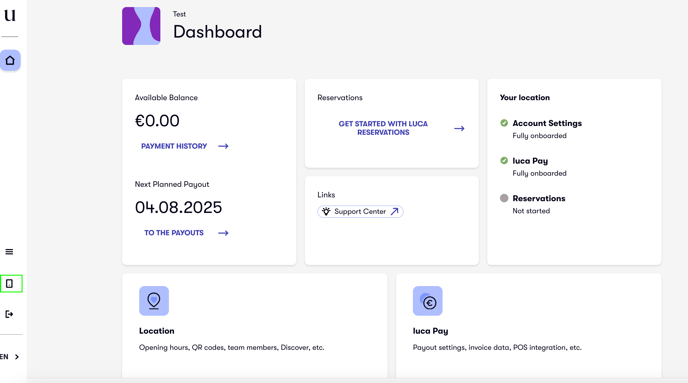This screenshot has width=688, height=383.
Task: Open the luca logo in sidebar
Action: (x=10, y=15)
